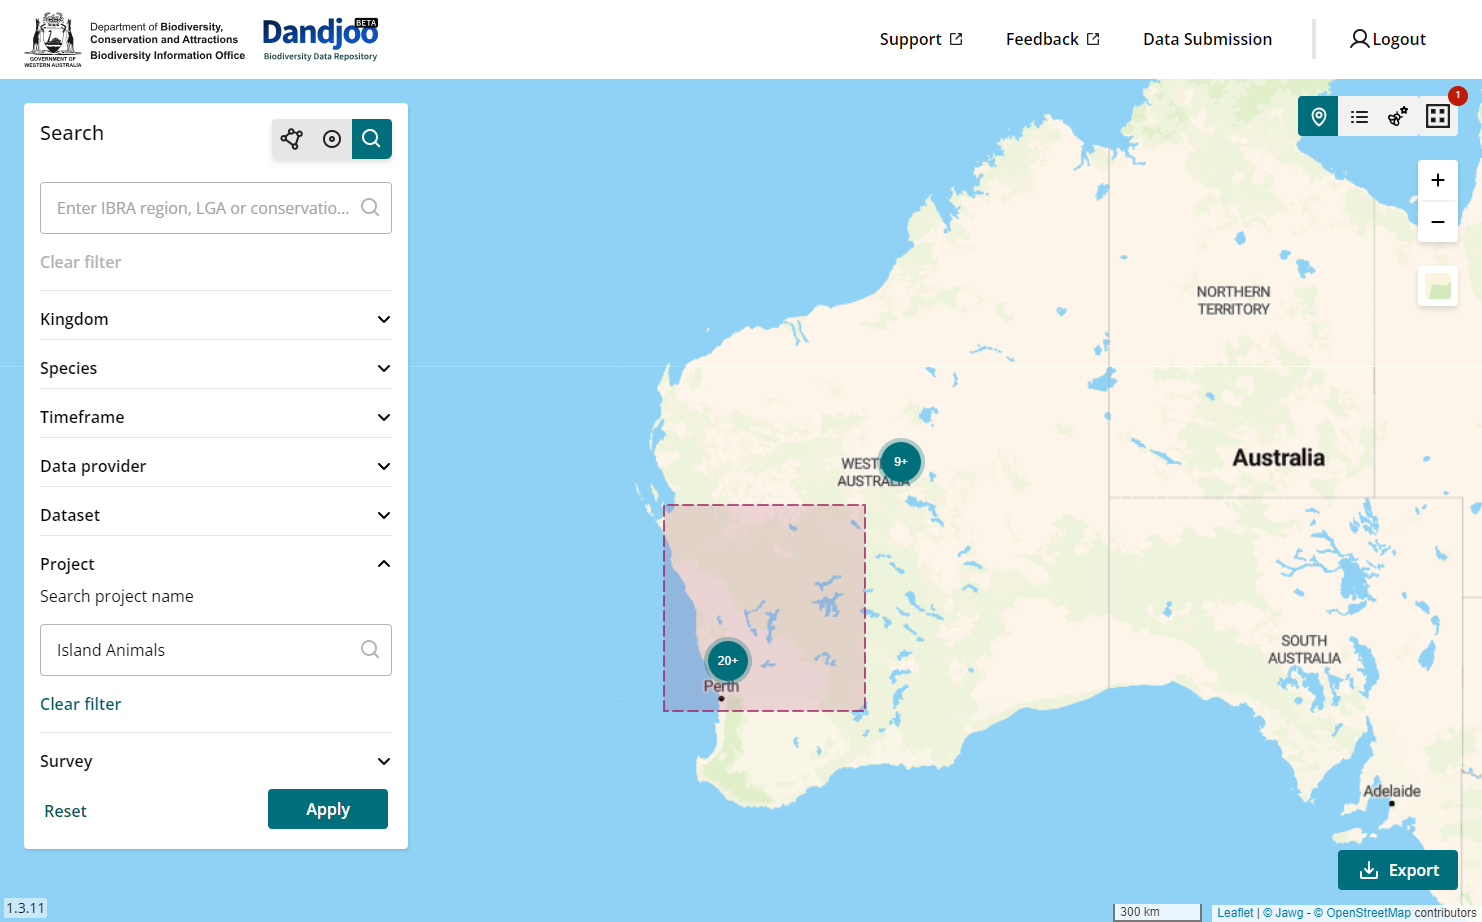This screenshot has width=1482, height=922.
Task: Open the 9+ cluster marker
Action: click(x=901, y=461)
